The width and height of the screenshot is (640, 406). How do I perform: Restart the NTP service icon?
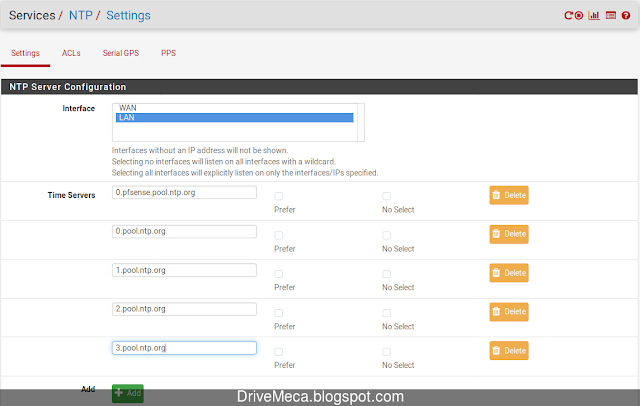[568, 16]
